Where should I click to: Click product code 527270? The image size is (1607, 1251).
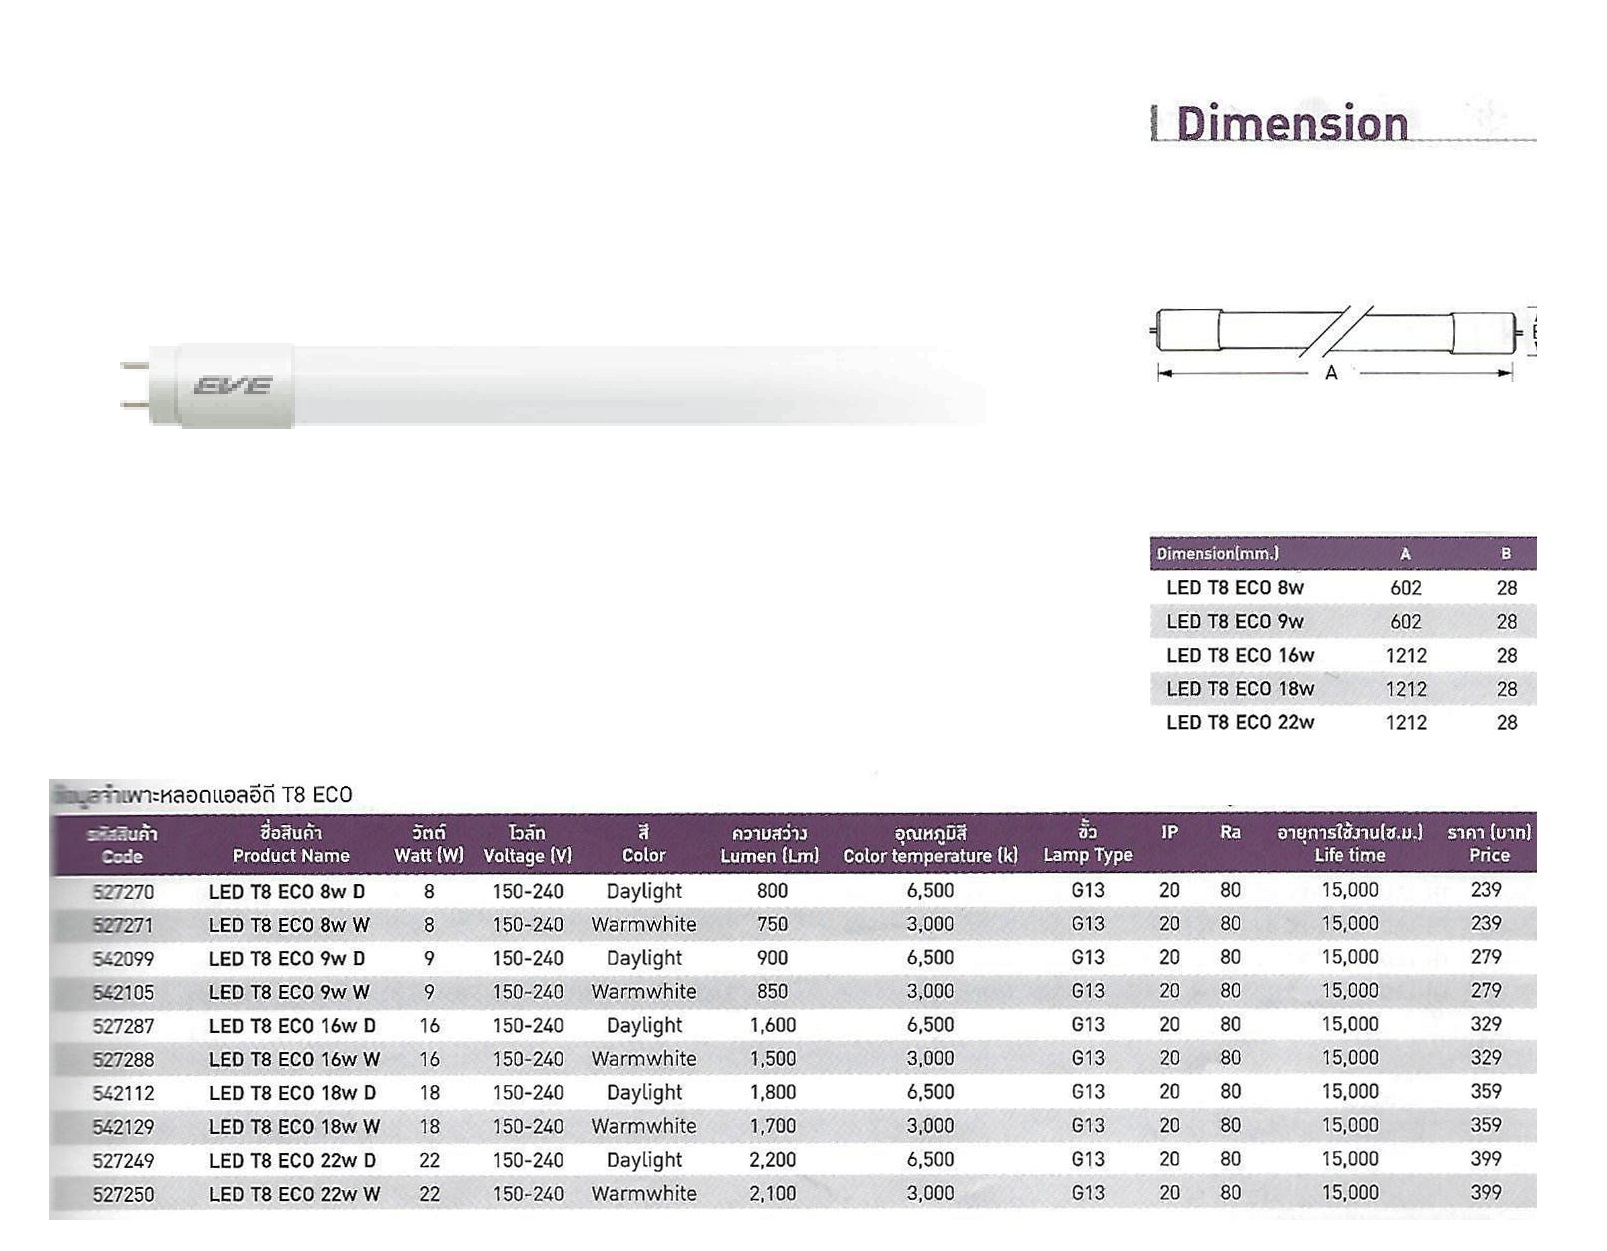tap(123, 892)
